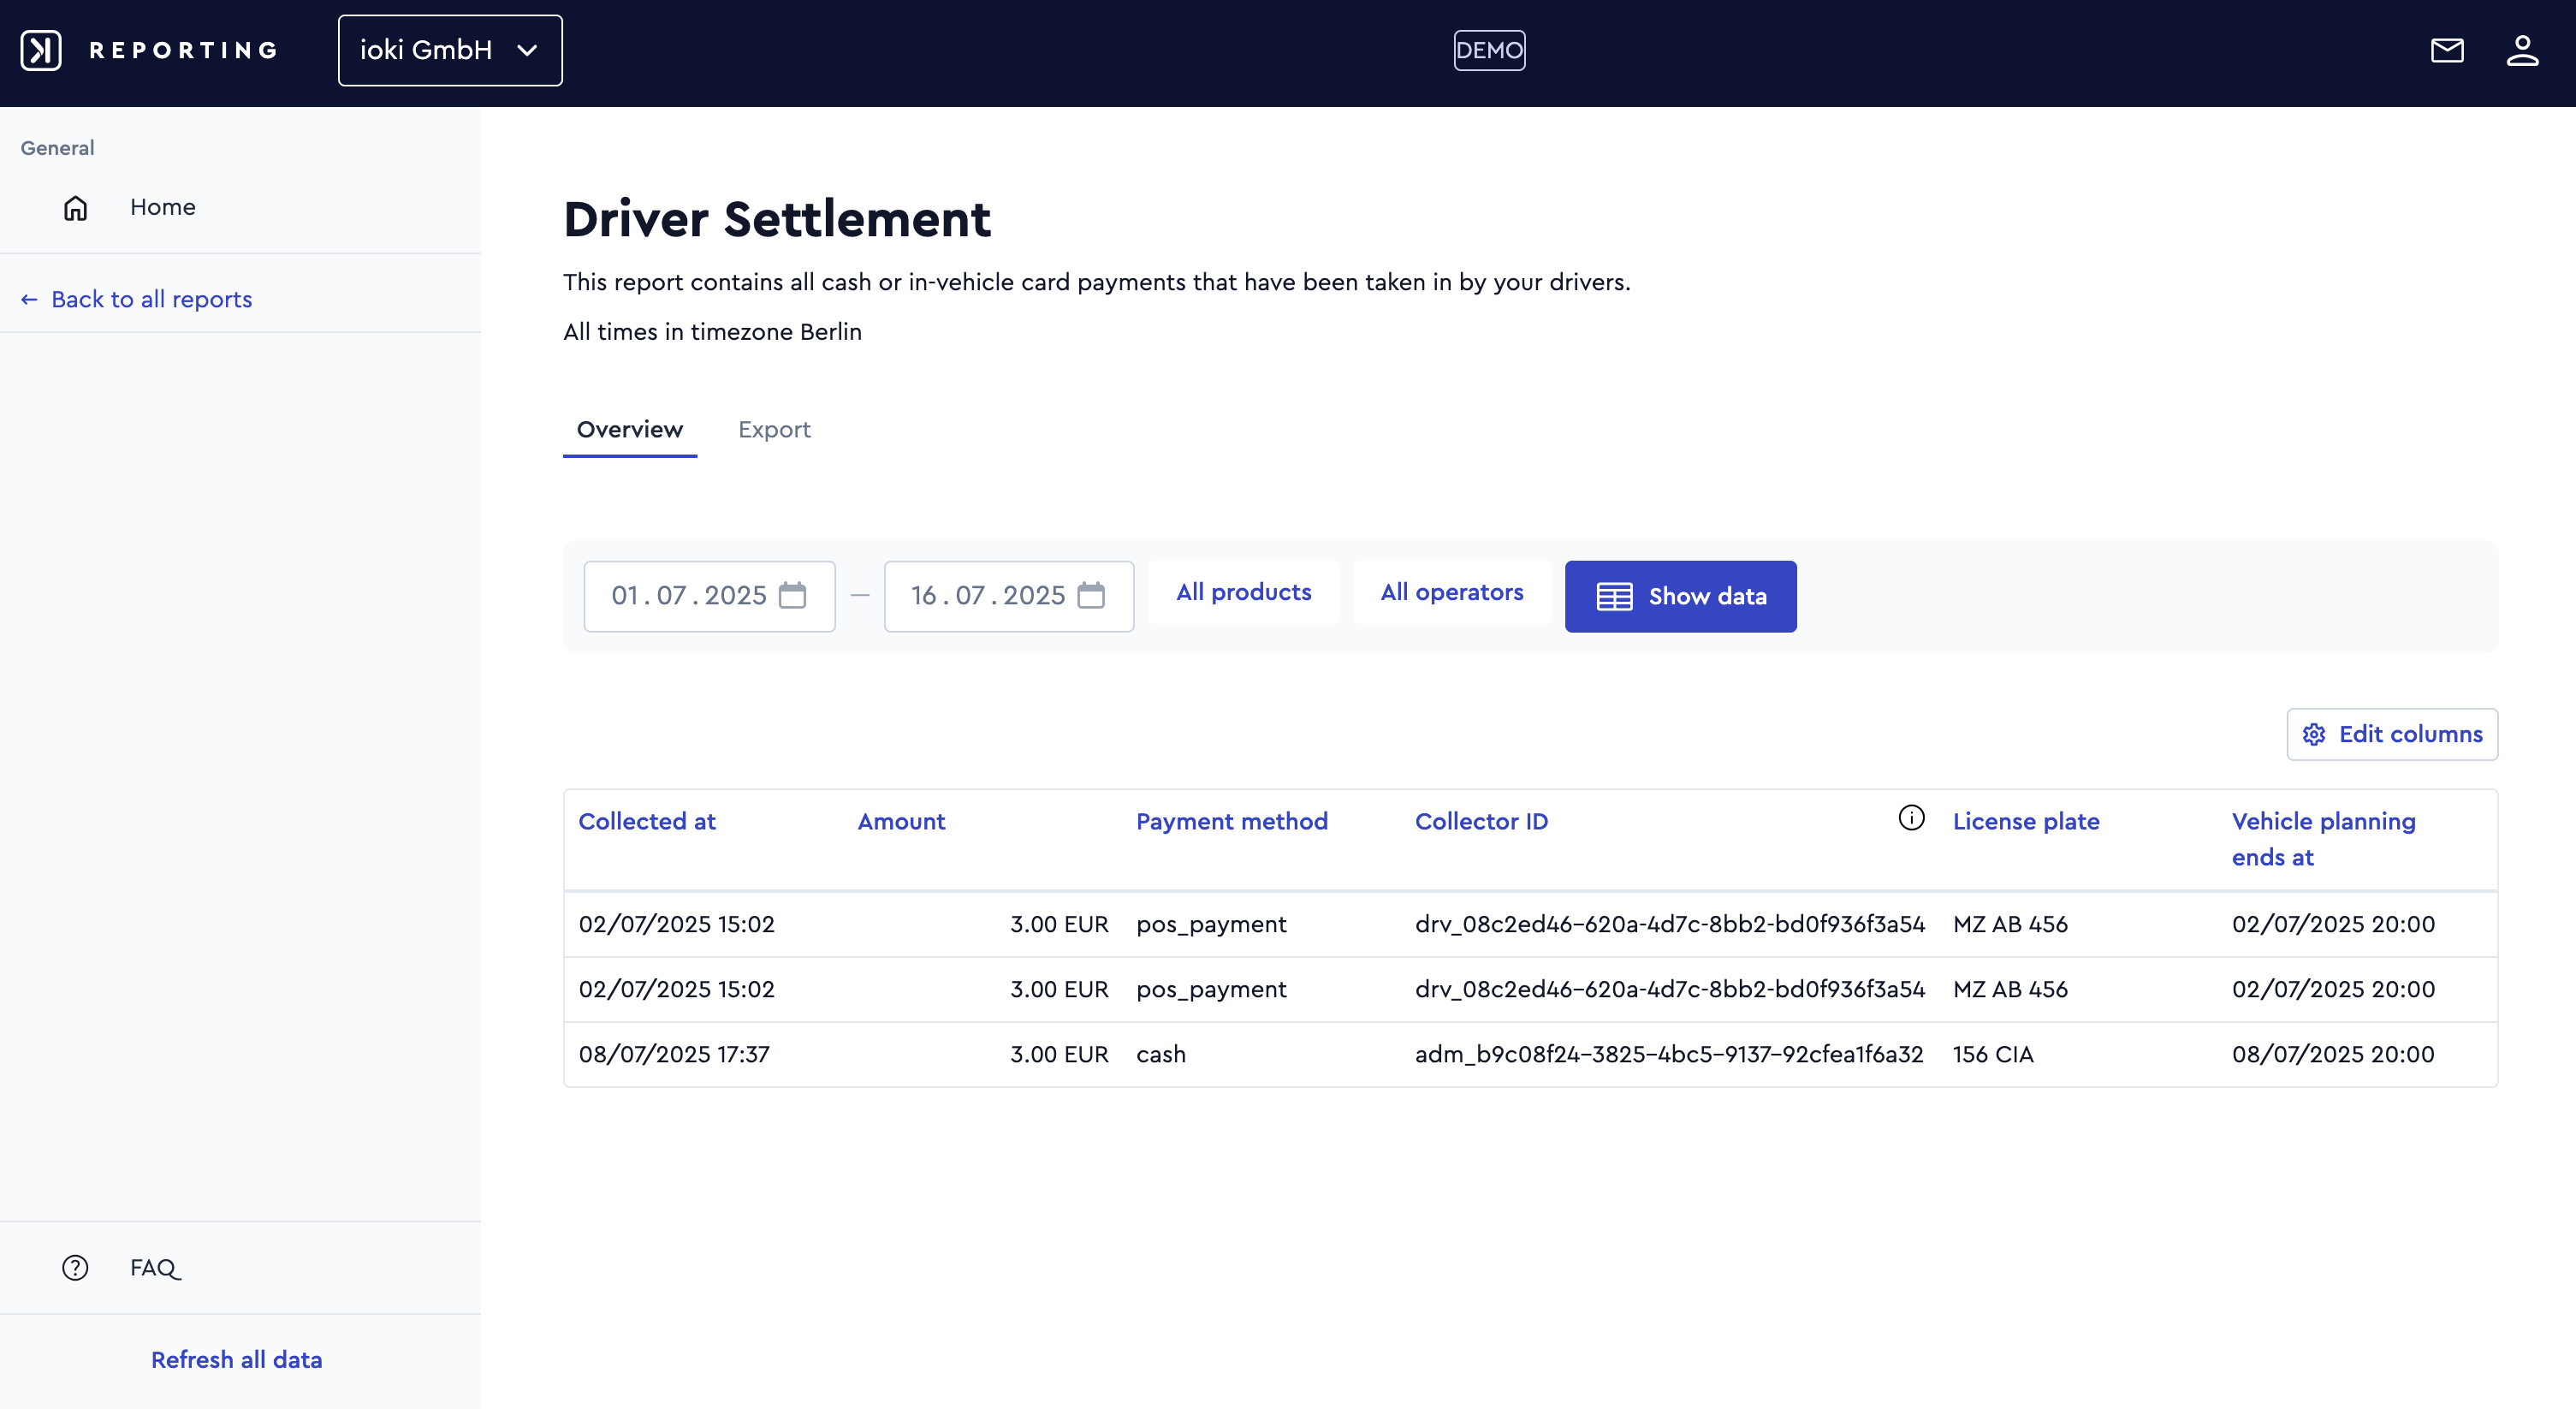
Task: Sort by Collector ID column header
Action: coord(1481,821)
